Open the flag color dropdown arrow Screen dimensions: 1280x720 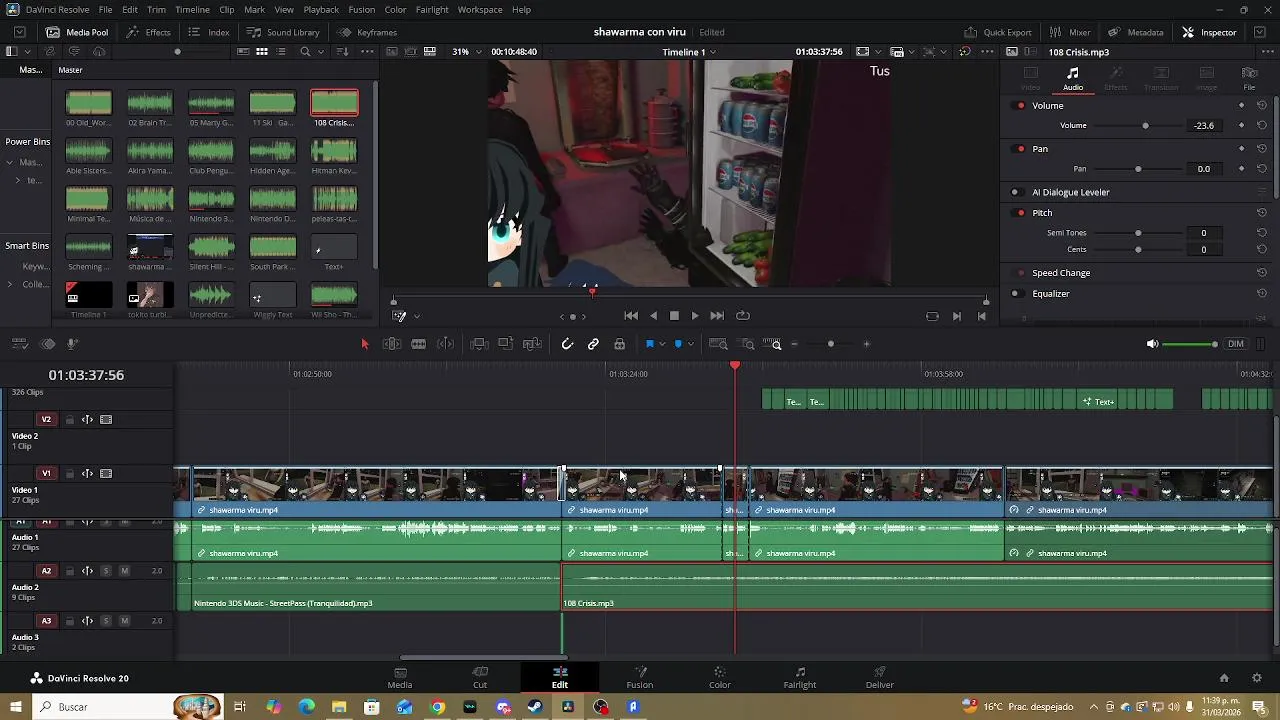661,345
